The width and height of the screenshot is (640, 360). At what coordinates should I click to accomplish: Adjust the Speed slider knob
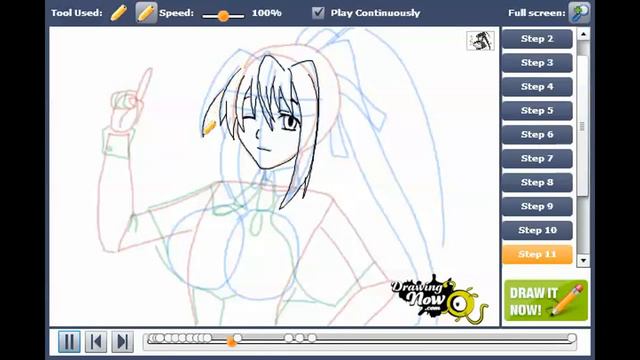coord(223,16)
